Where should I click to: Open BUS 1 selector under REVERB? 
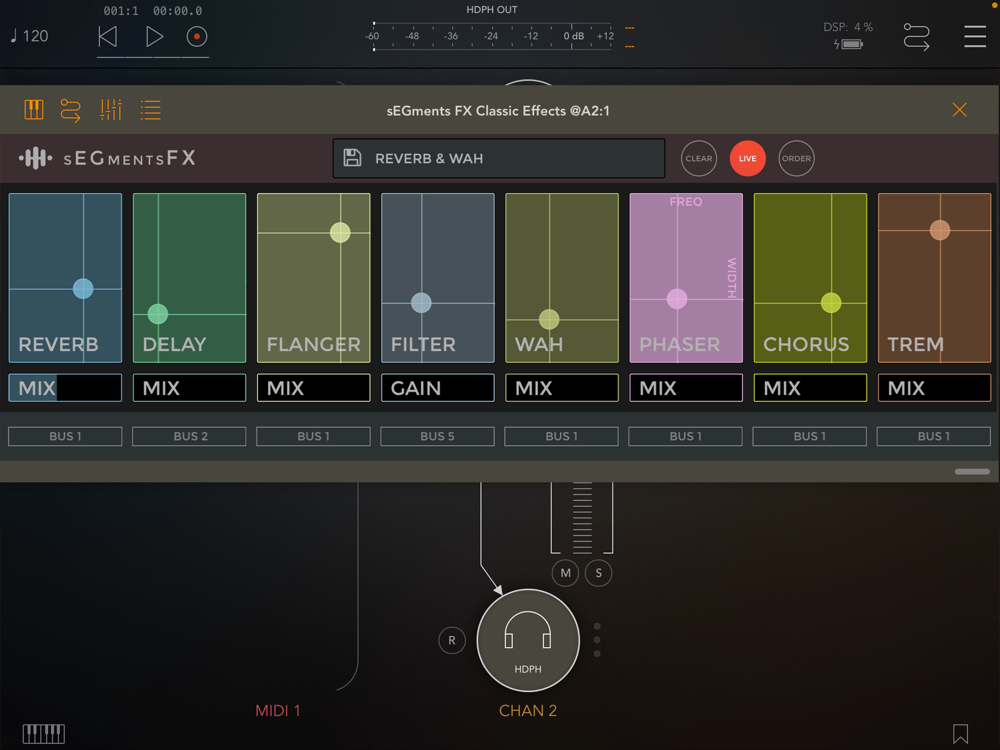(x=65, y=436)
